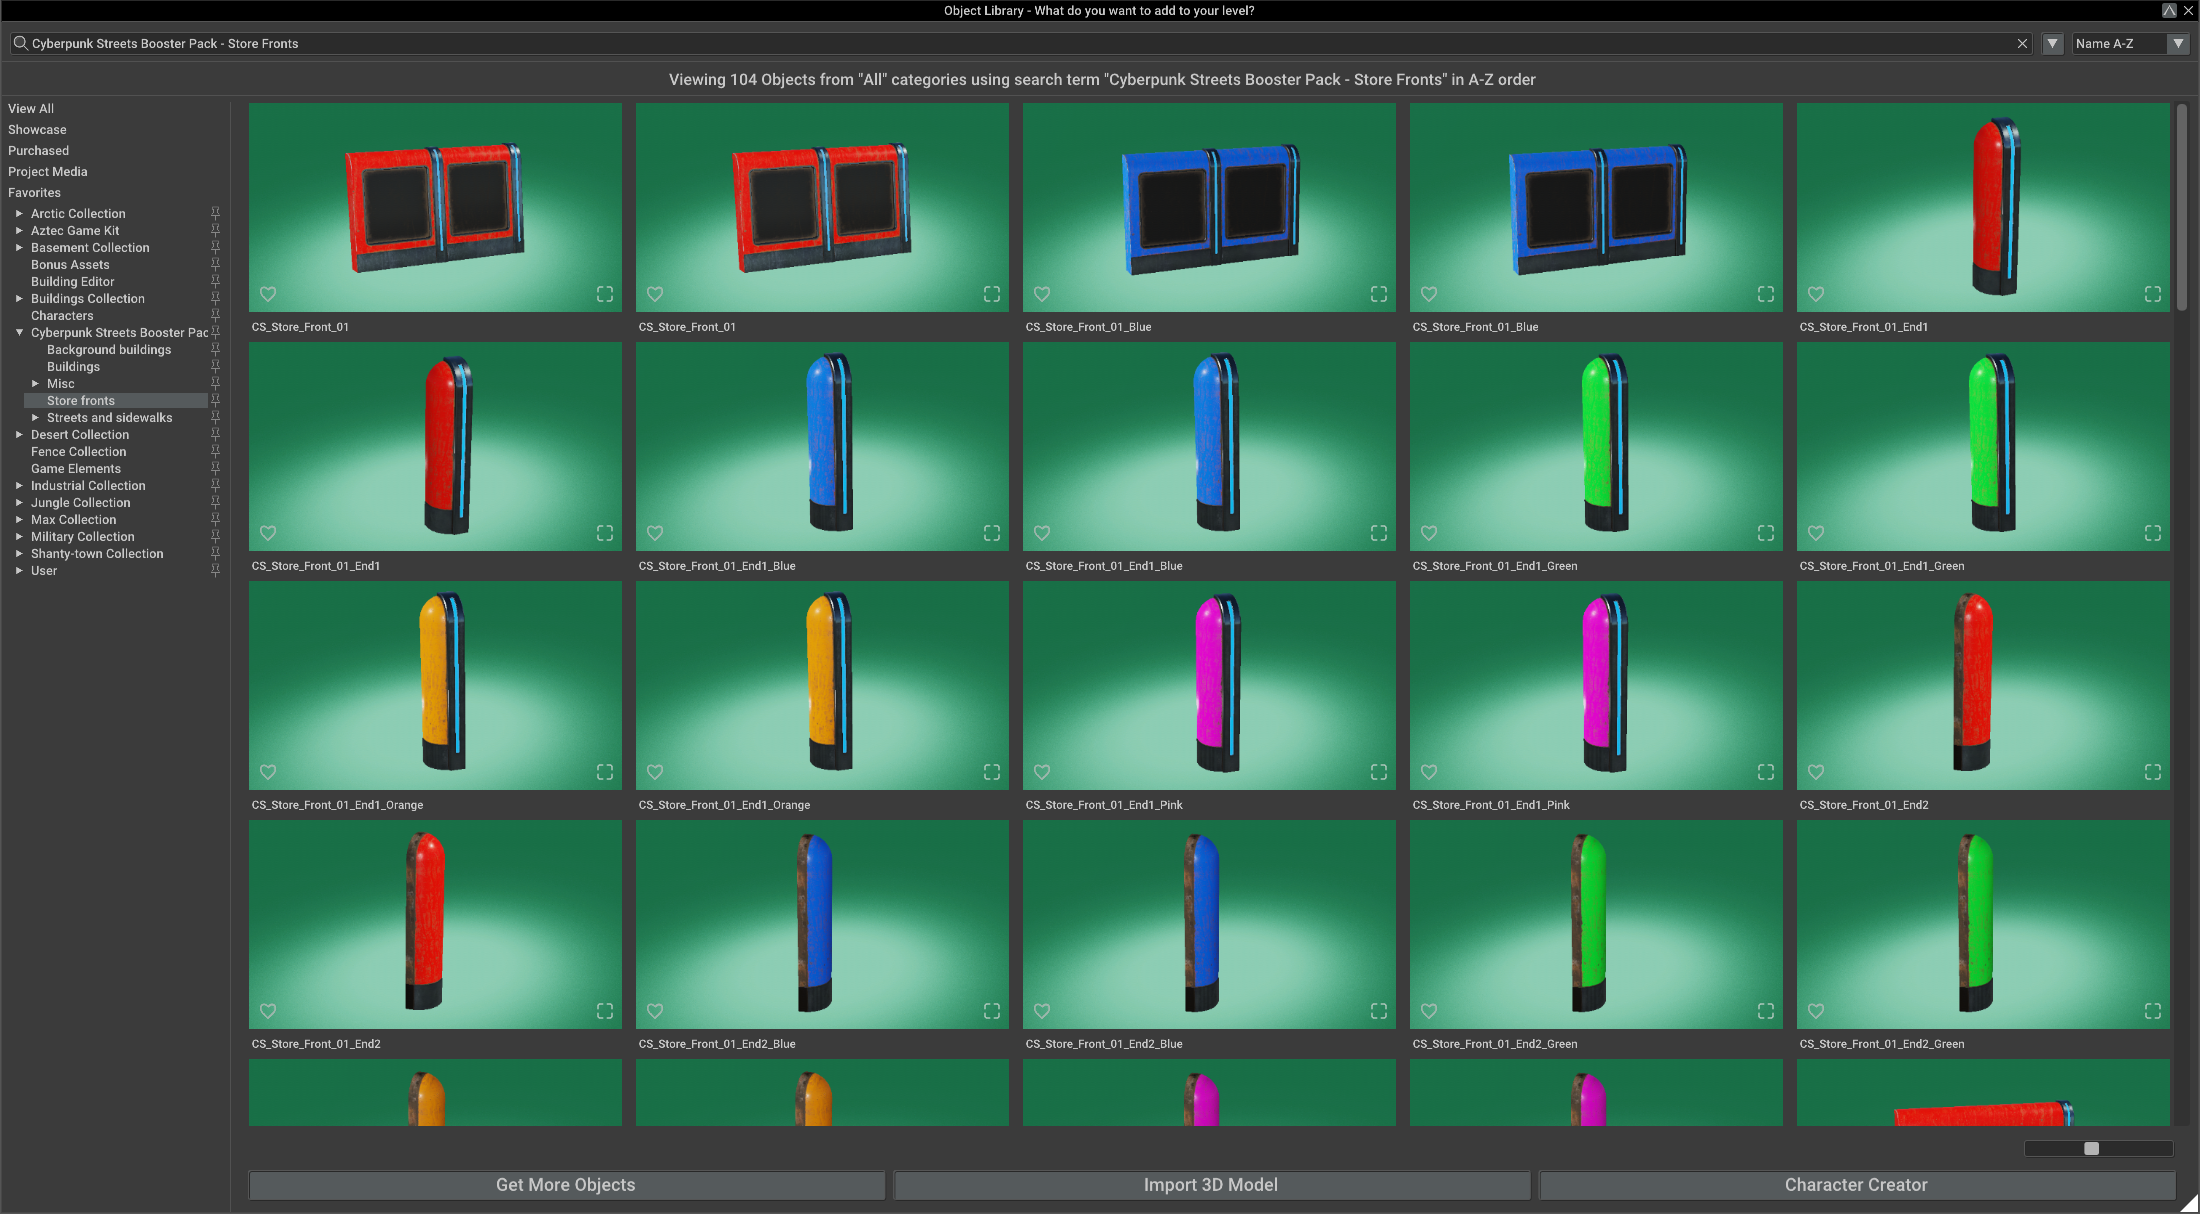Click the Import 3D Model button
Screen dimensions: 2200x1214
pos(1210,1185)
